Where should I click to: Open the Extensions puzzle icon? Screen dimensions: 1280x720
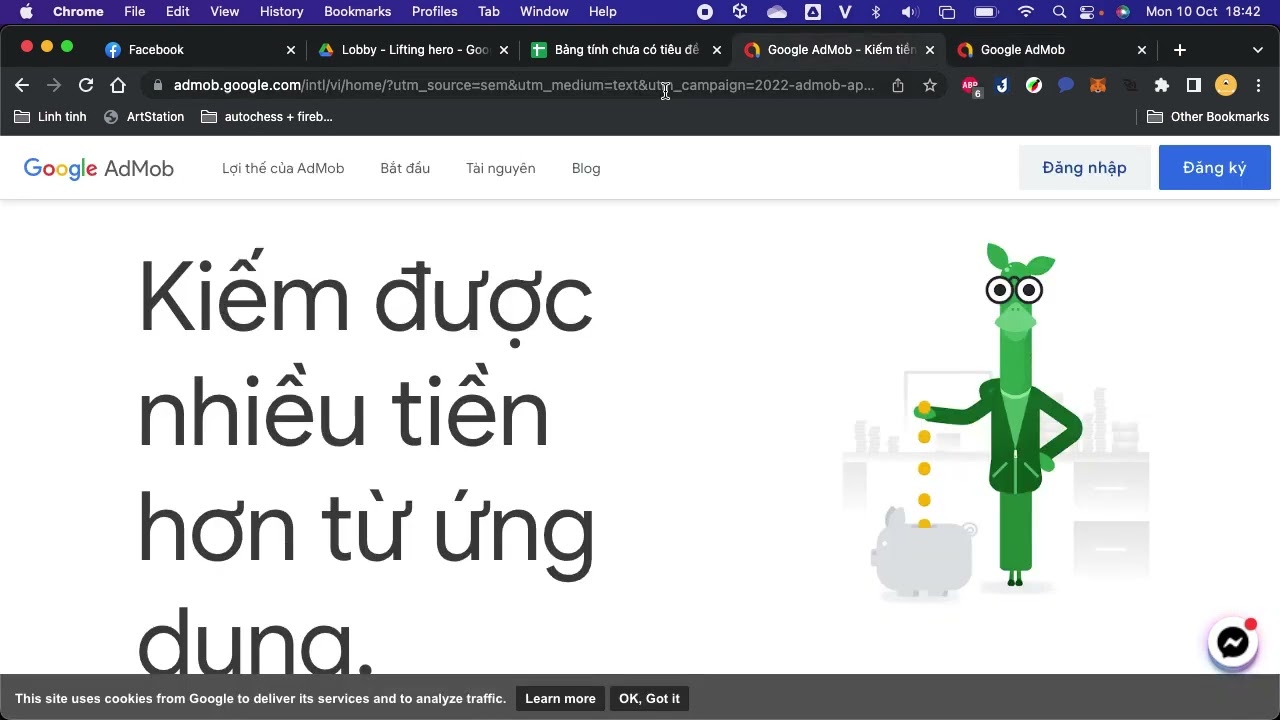pos(1161,85)
